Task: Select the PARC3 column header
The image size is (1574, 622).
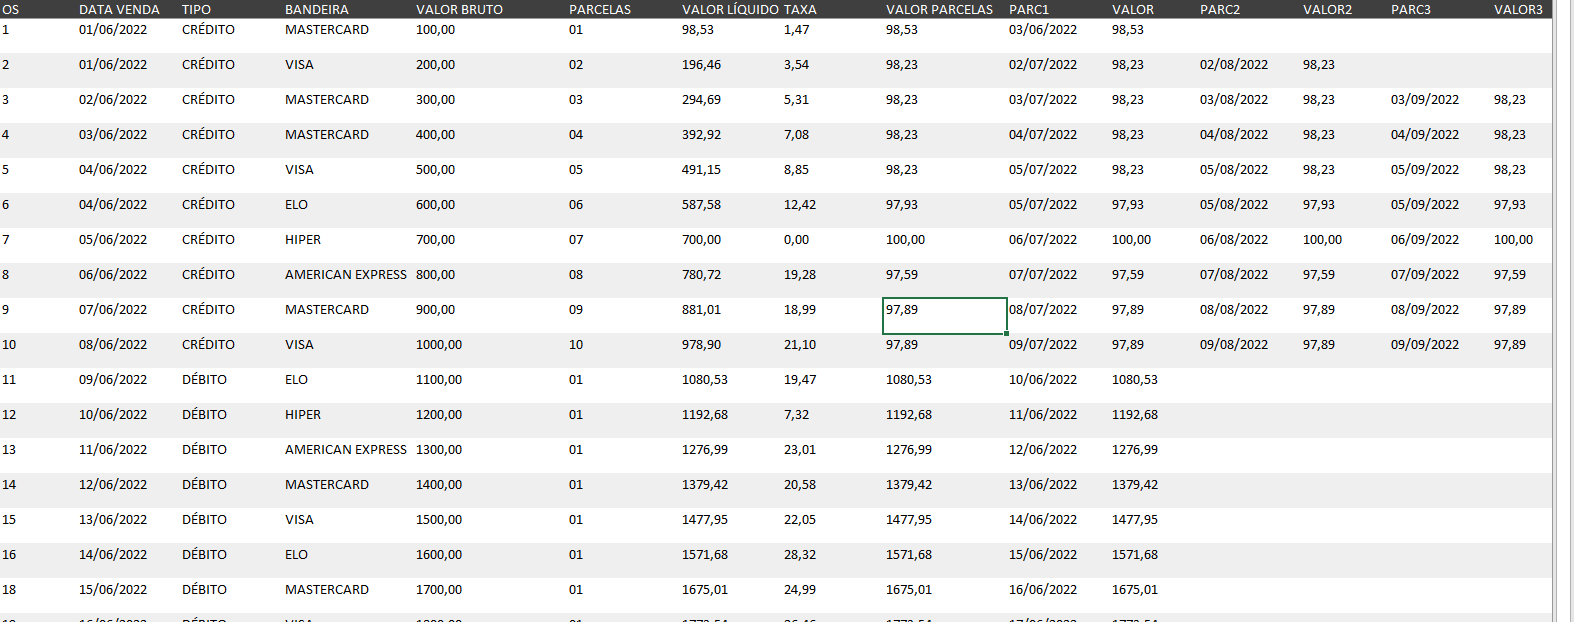Action: coord(1411,9)
